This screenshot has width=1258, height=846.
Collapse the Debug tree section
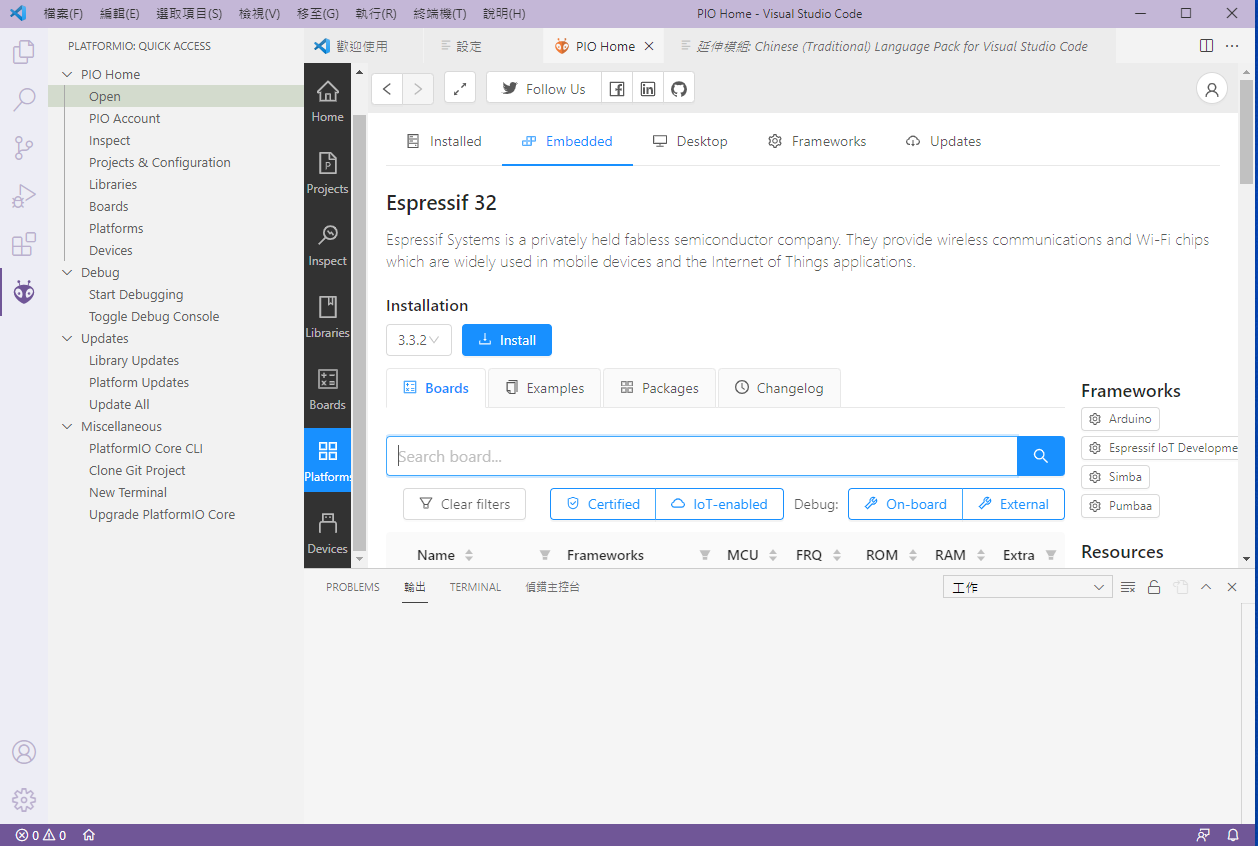point(67,272)
